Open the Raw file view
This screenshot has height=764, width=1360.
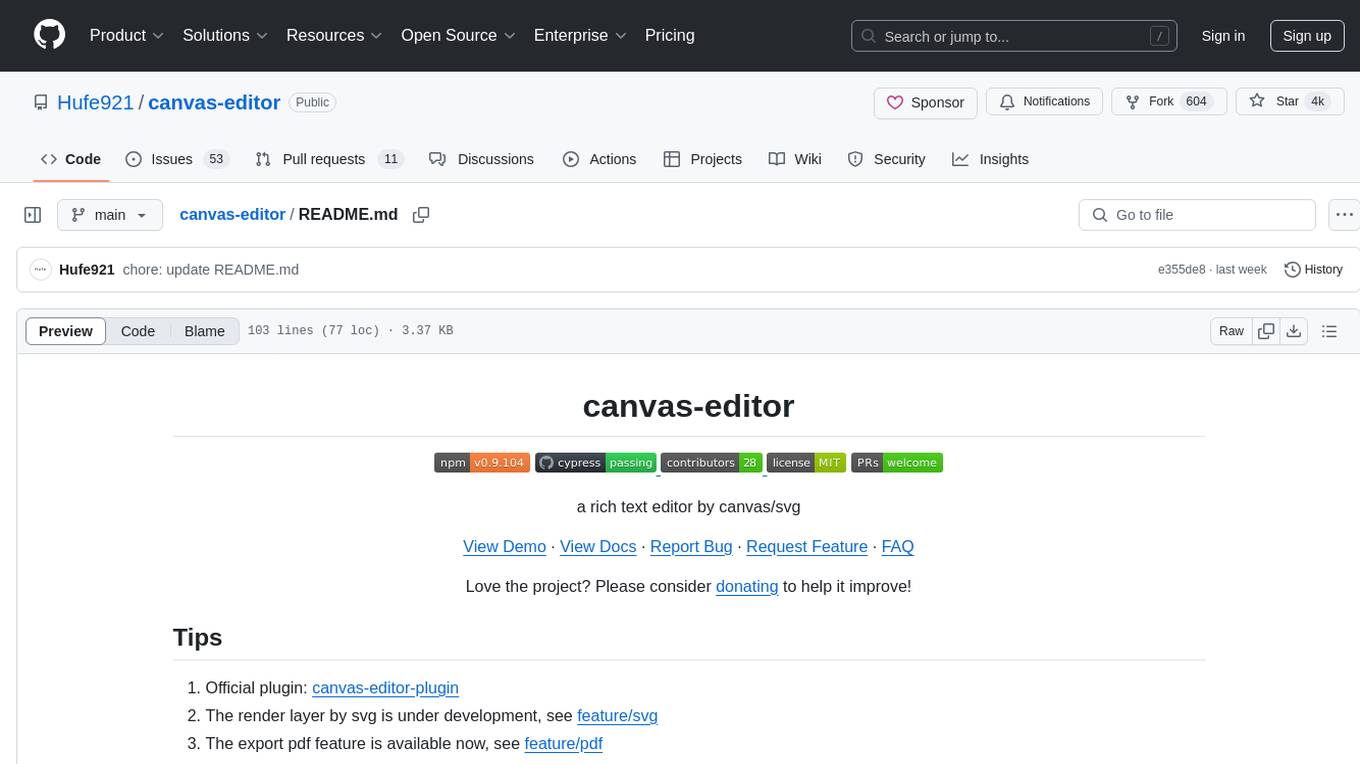click(1231, 331)
